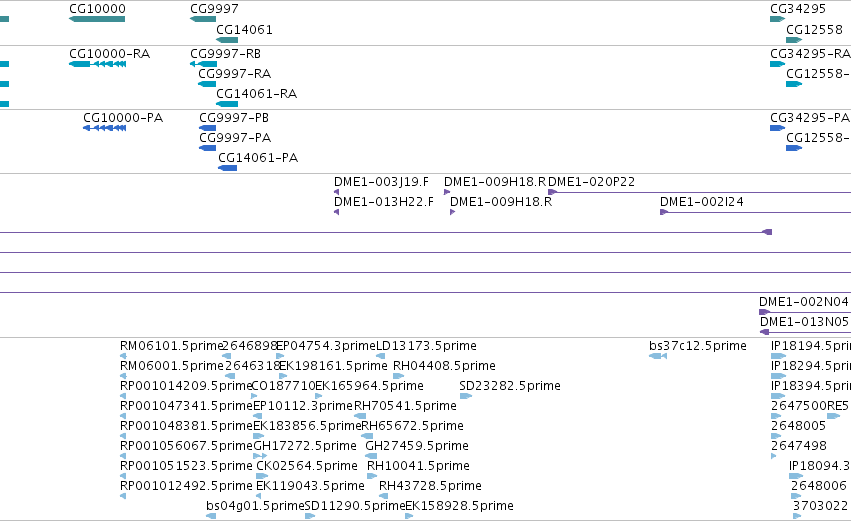Select the DME1-002I24 clone start arrow
851x521 pixels.
click(x=664, y=212)
